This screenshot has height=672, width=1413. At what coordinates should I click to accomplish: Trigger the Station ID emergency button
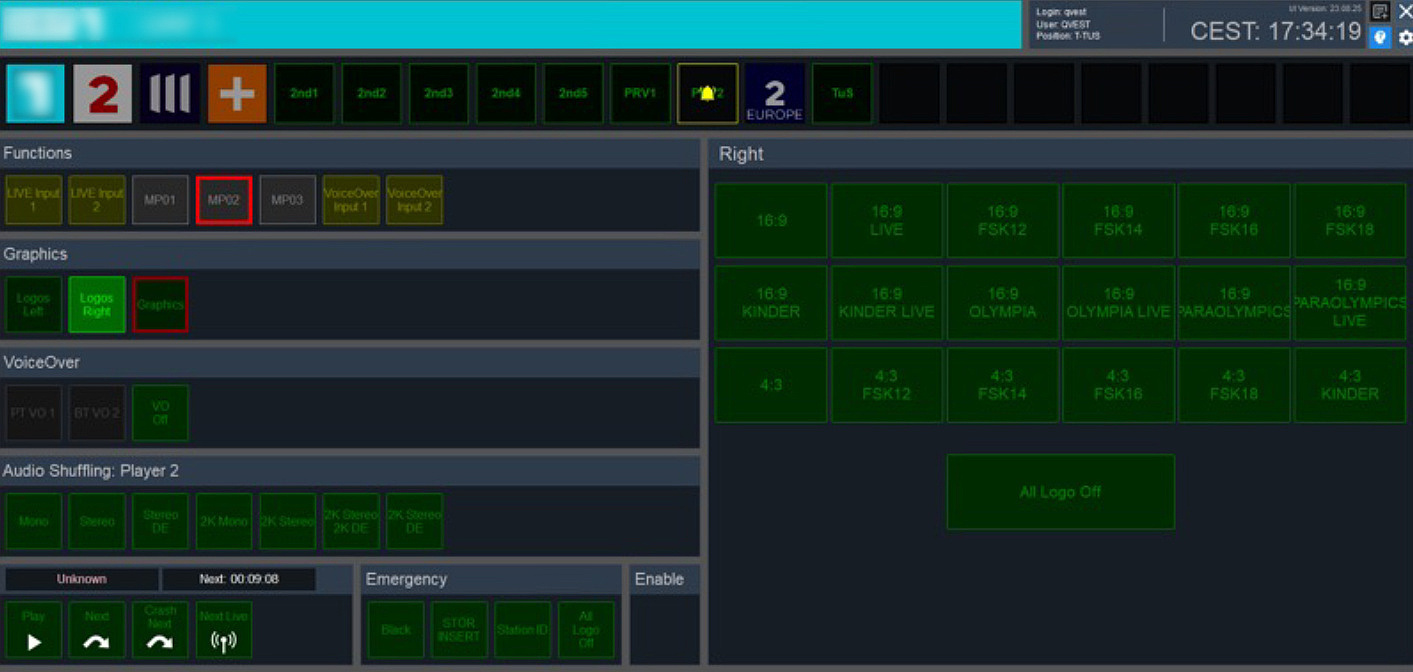[x=523, y=630]
